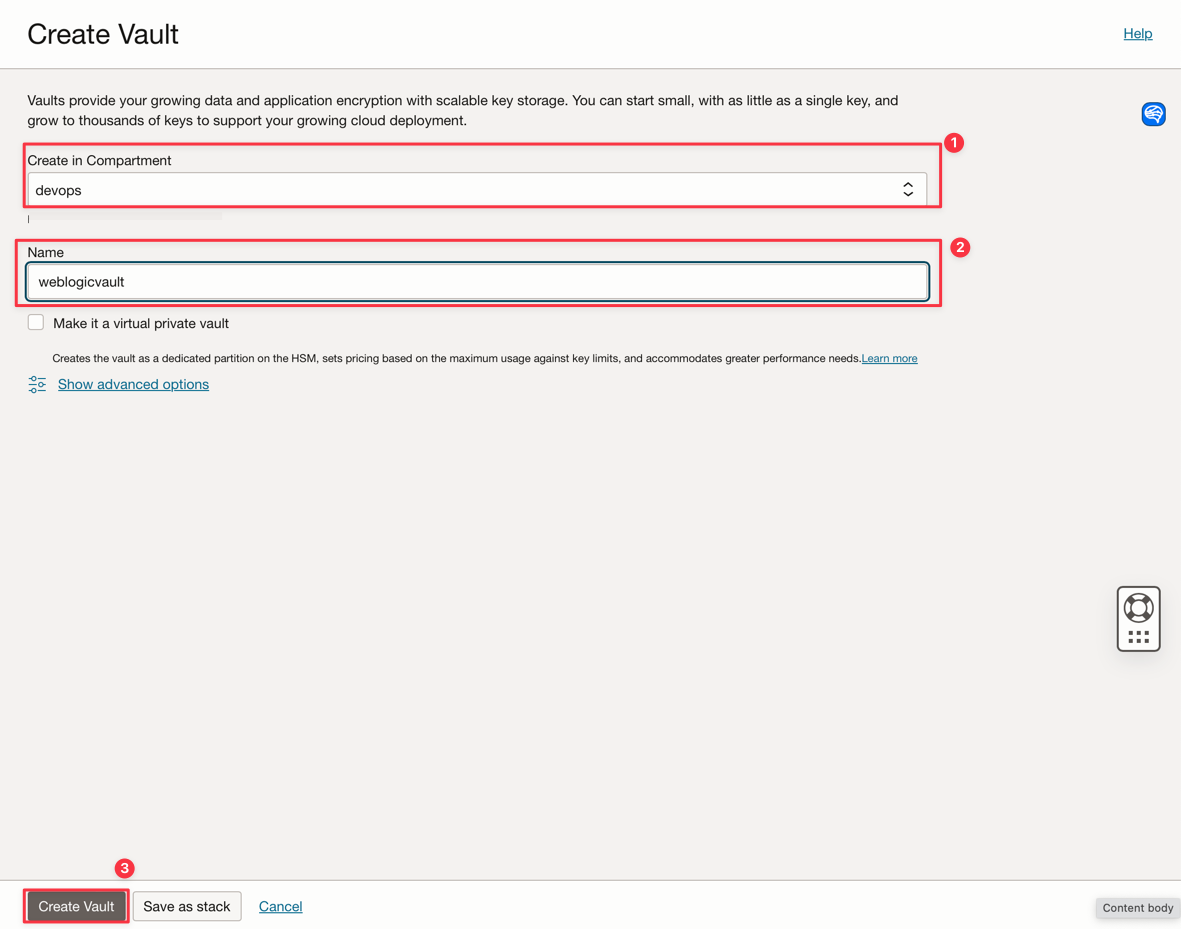
Task: Click the Save as stack button
Action: click(187, 906)
